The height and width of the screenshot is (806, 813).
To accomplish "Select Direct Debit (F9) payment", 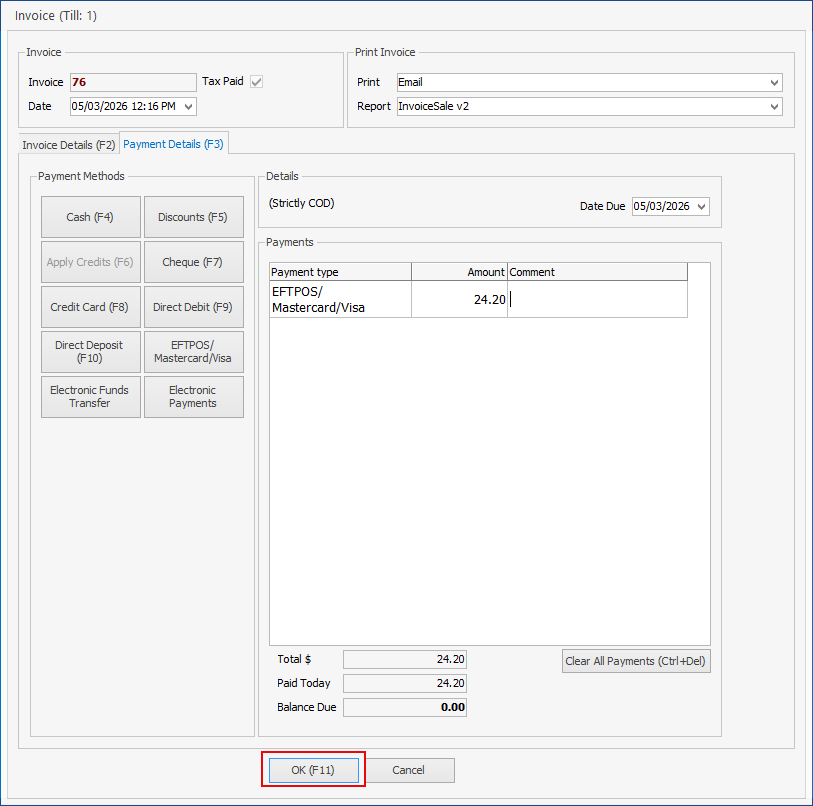I will pyautogui.click(x=193, y=307).
